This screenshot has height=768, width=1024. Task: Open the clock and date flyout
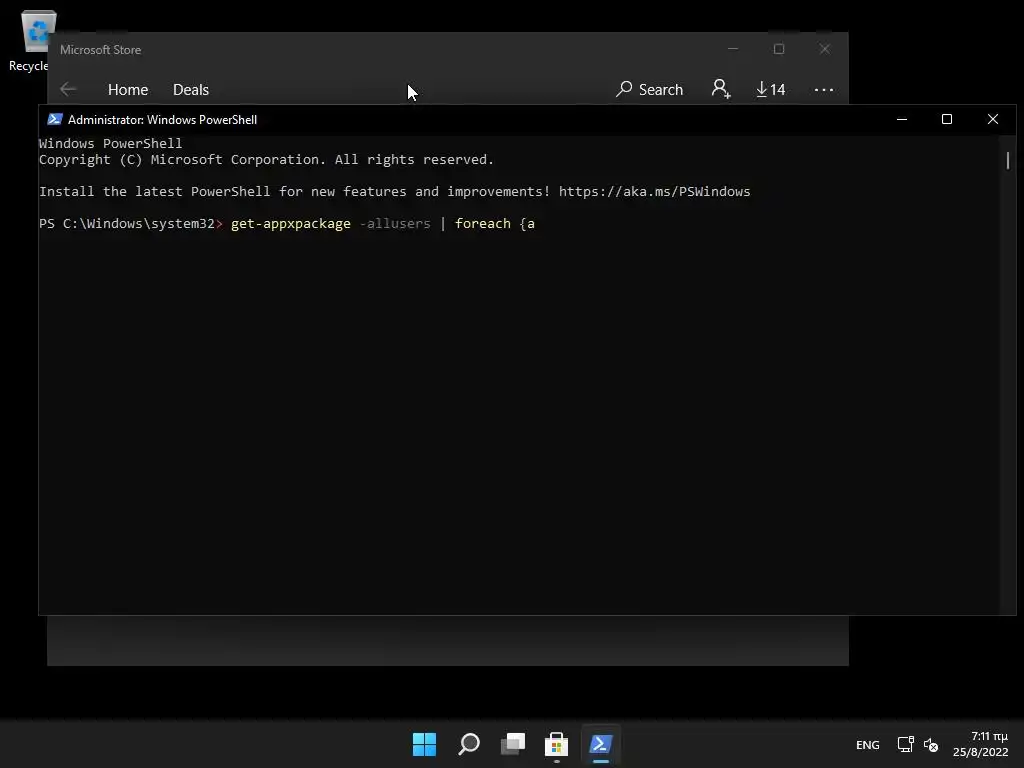pyautogui.click(x=980, y=744)
